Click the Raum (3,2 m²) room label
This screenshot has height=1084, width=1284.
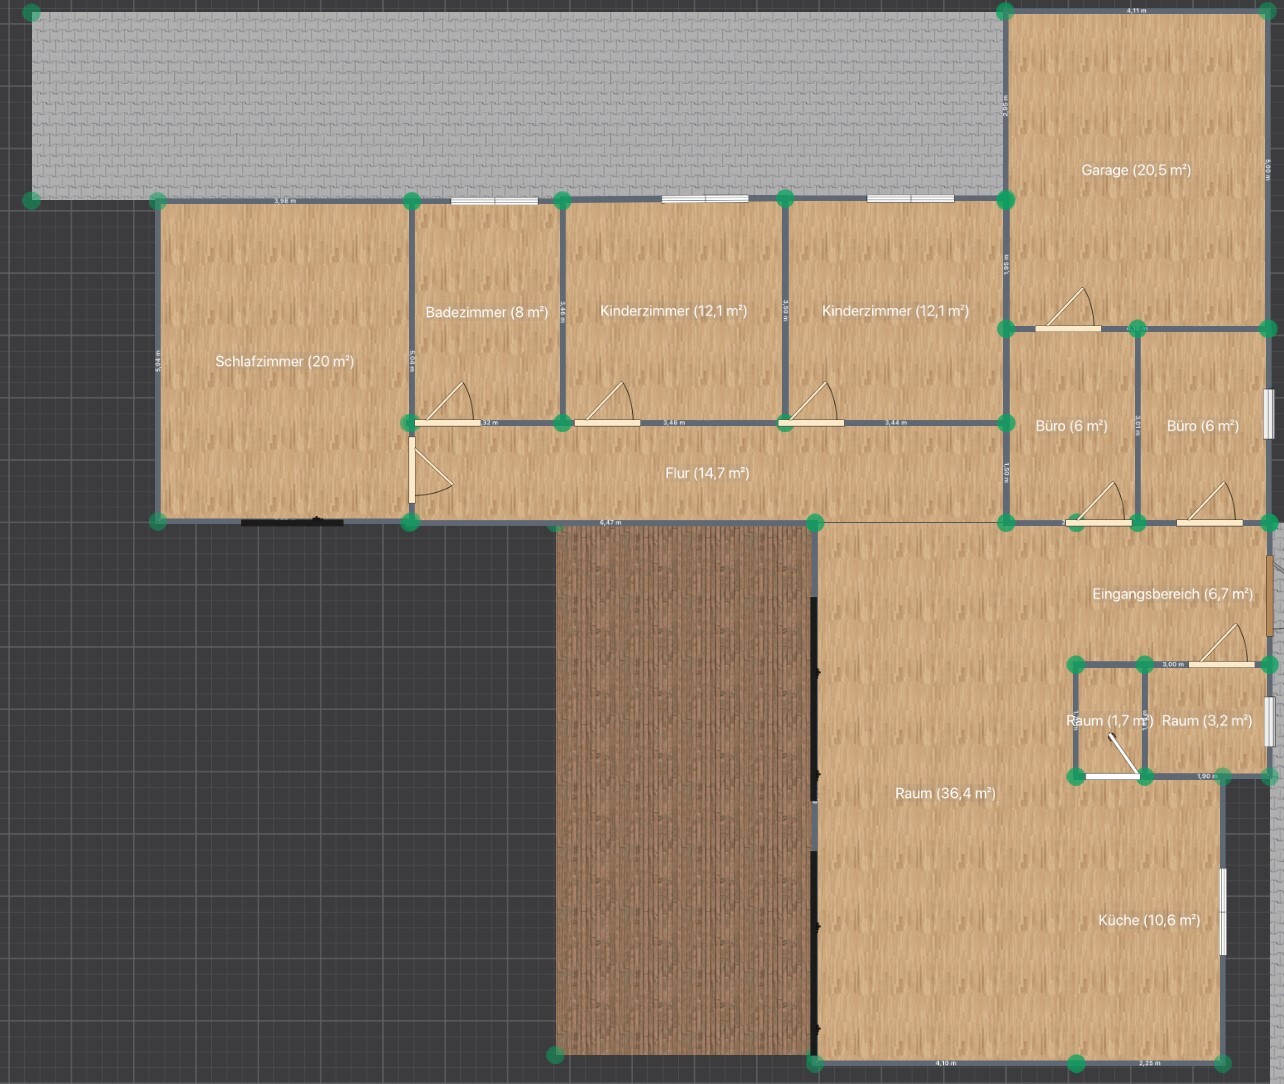[1206, 720]
